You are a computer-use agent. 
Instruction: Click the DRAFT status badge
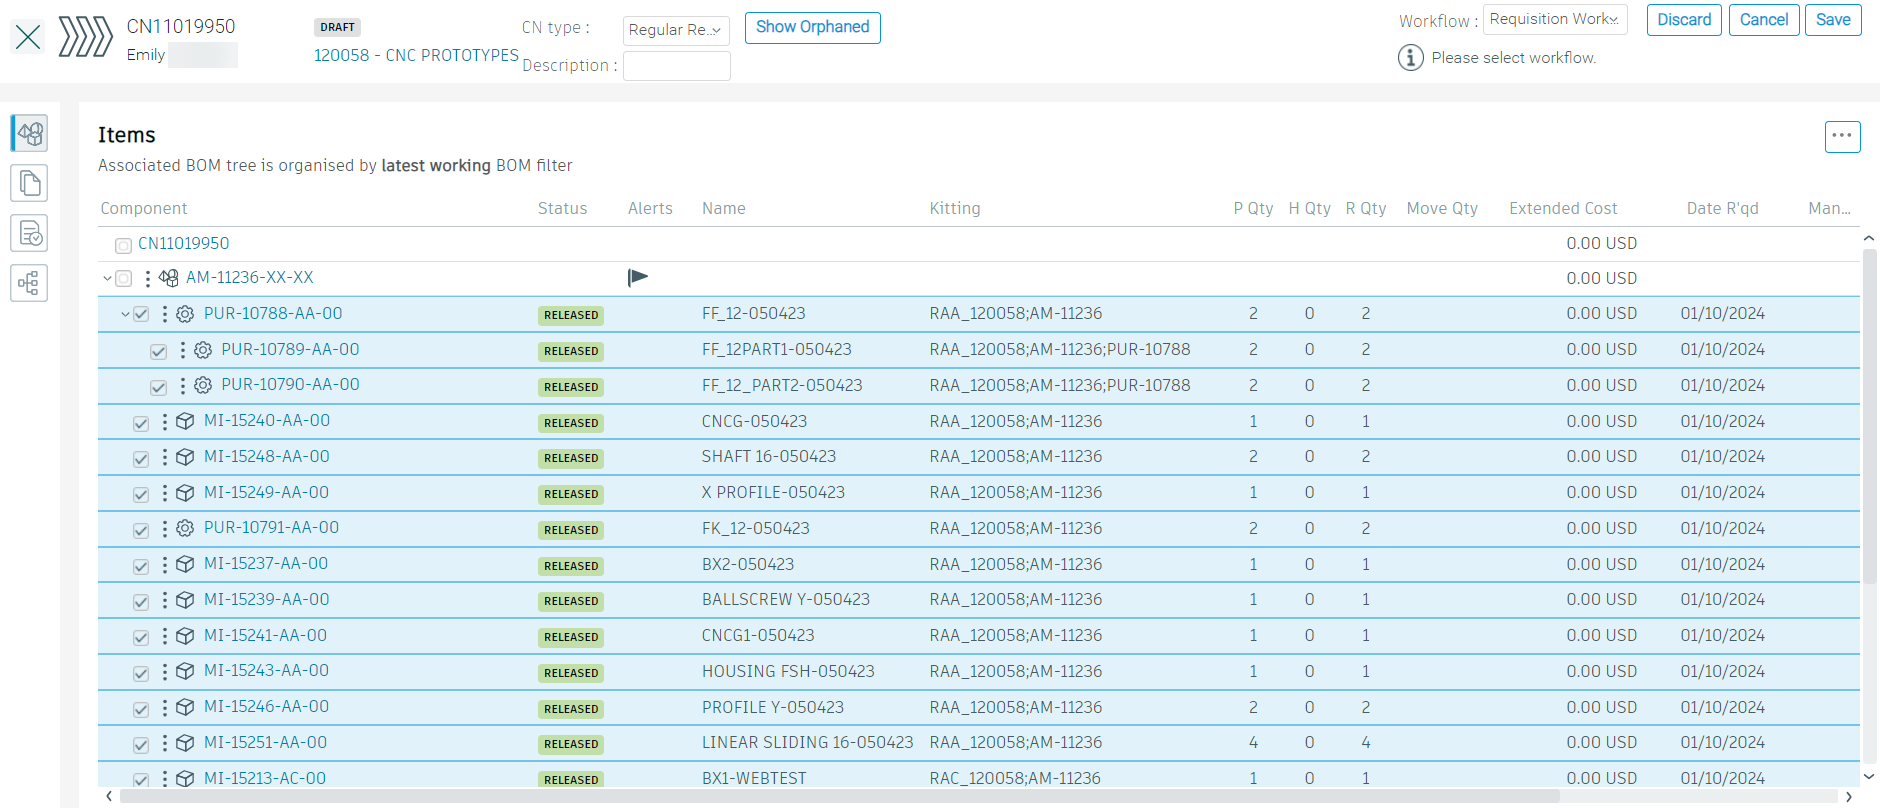pos(337,27)
